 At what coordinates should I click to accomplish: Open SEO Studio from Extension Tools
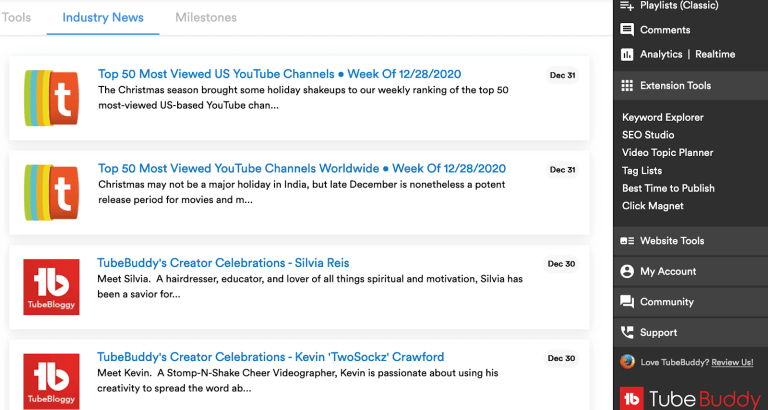(648, 135)
